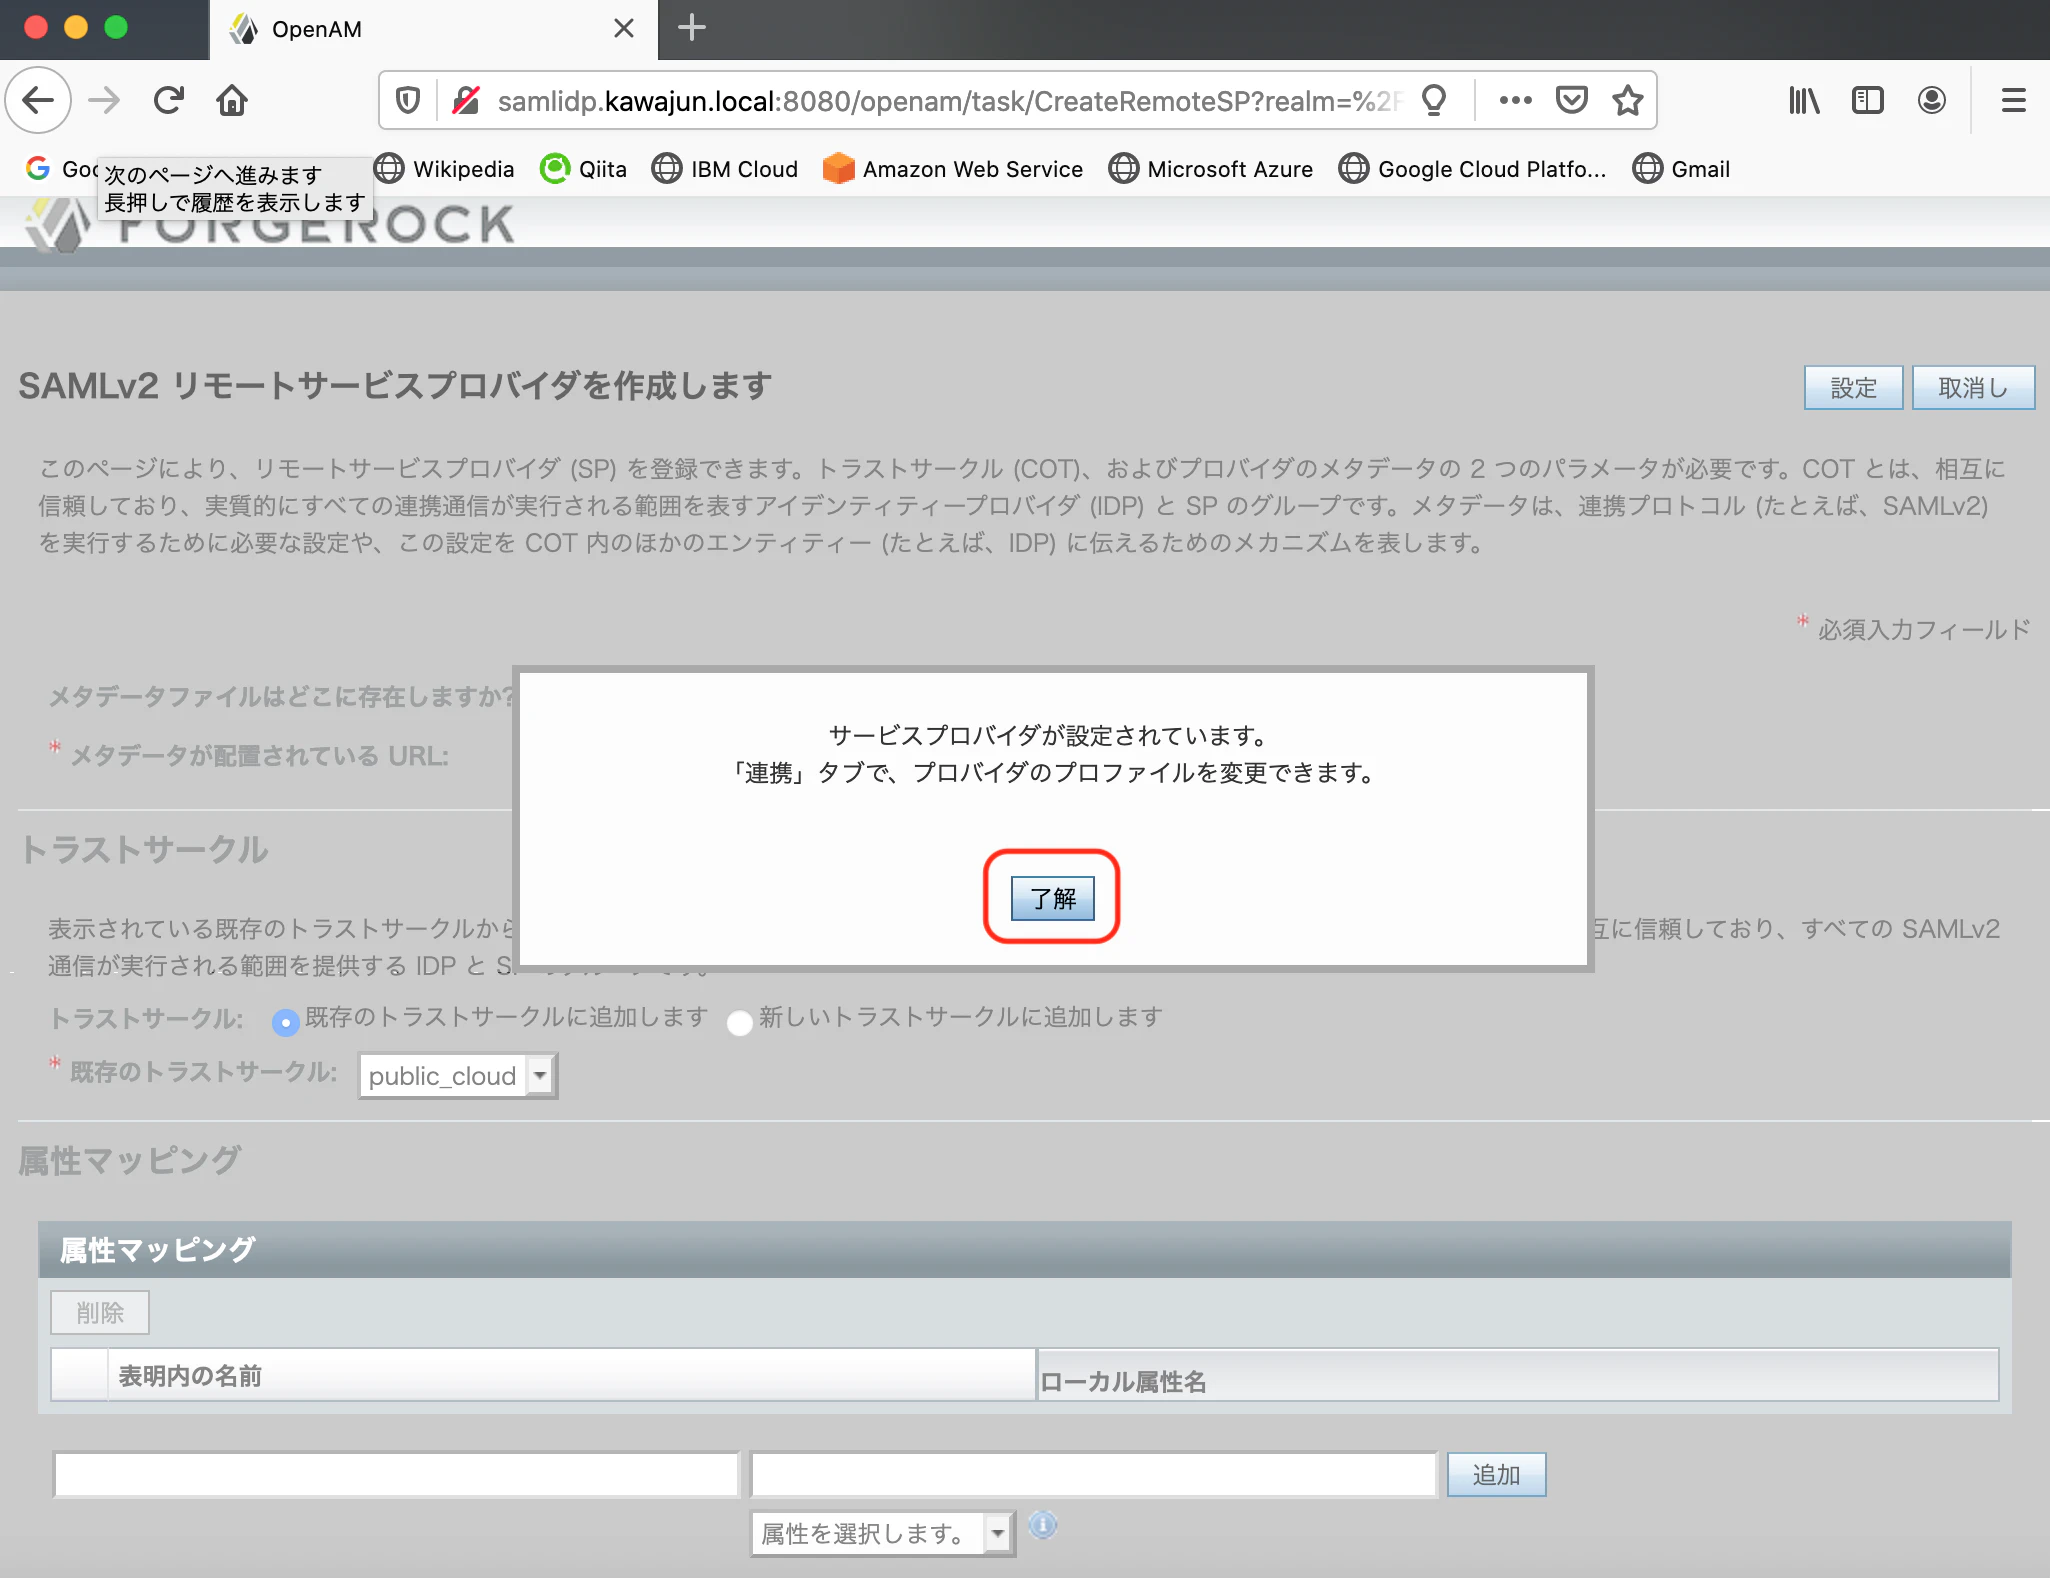Click the insecure connection padlock icon
The image size is (2050, 1578).
465,100
